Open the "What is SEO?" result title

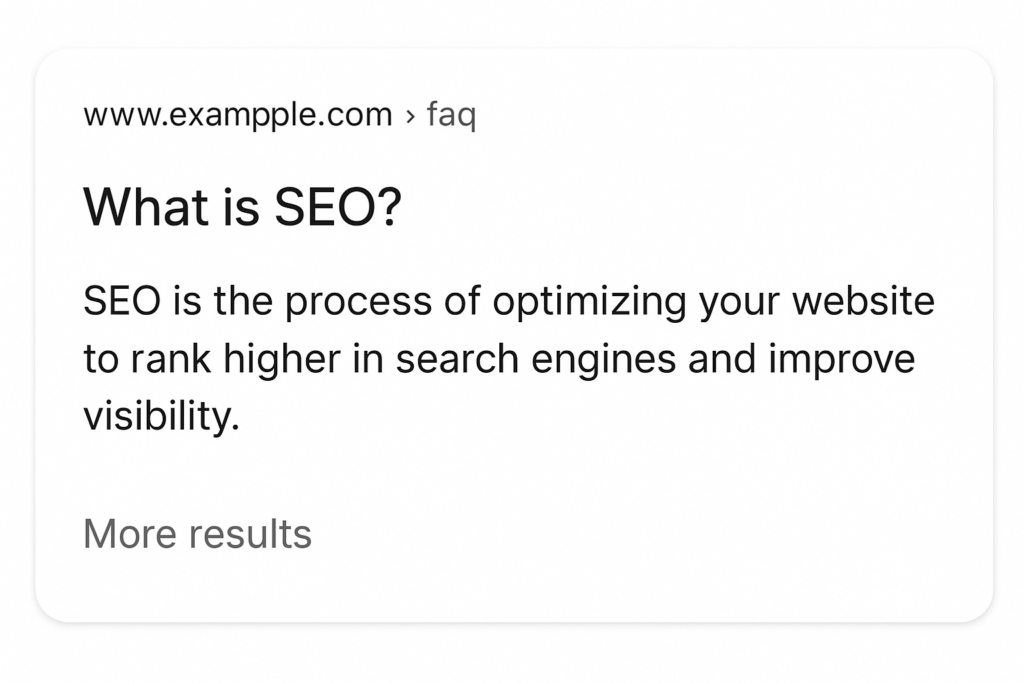[x=242, y=207]
